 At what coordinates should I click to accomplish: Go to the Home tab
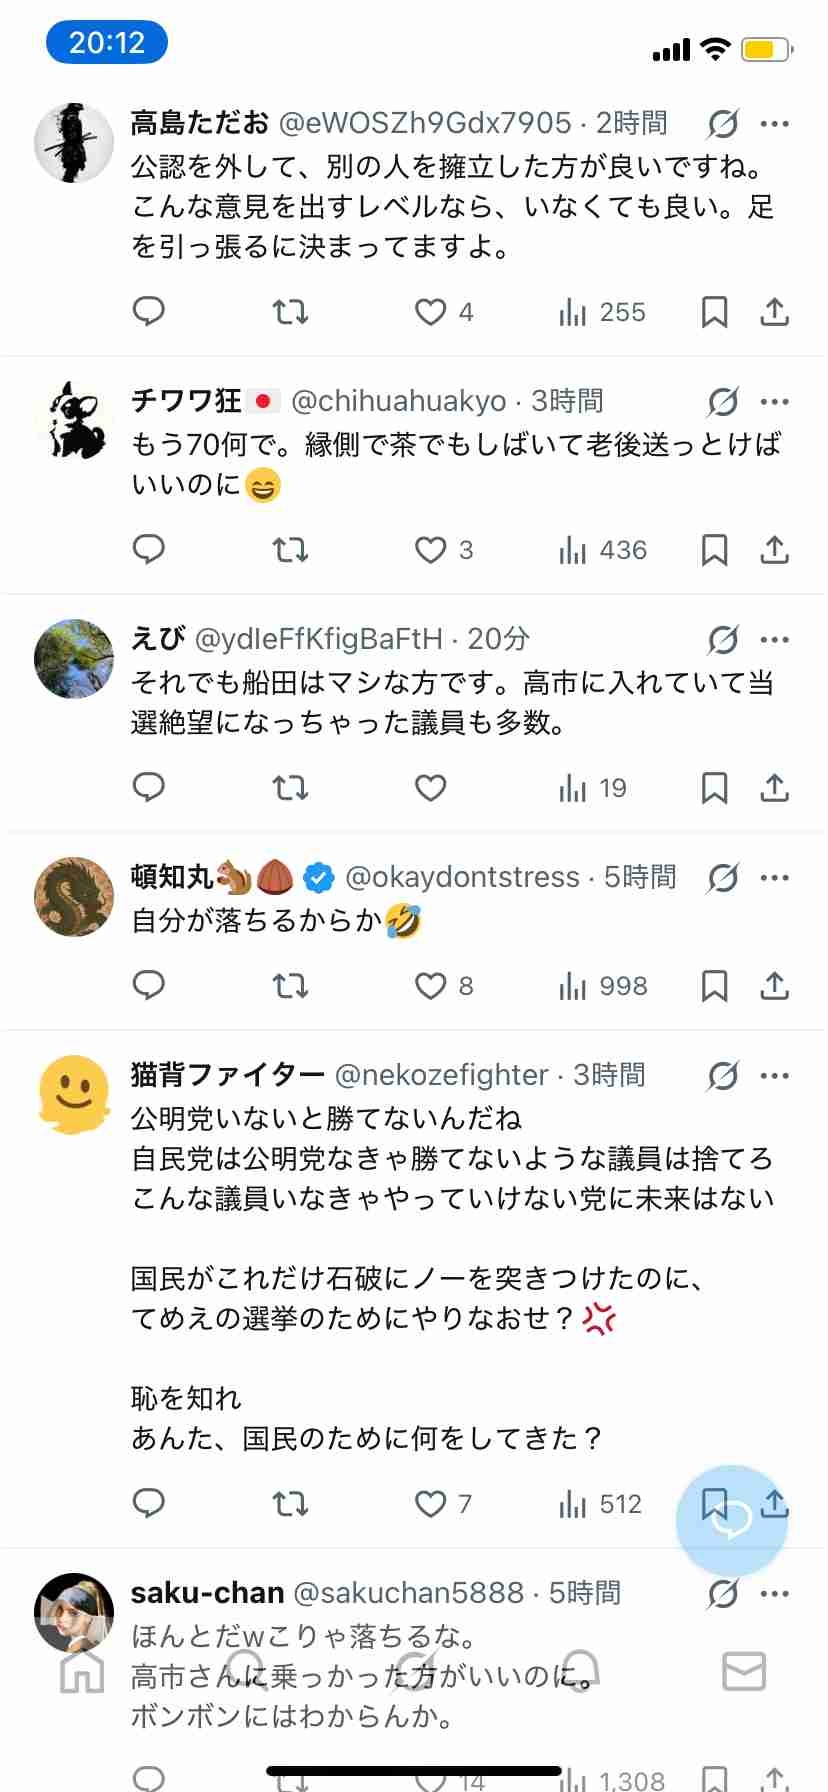point(82,1671)
